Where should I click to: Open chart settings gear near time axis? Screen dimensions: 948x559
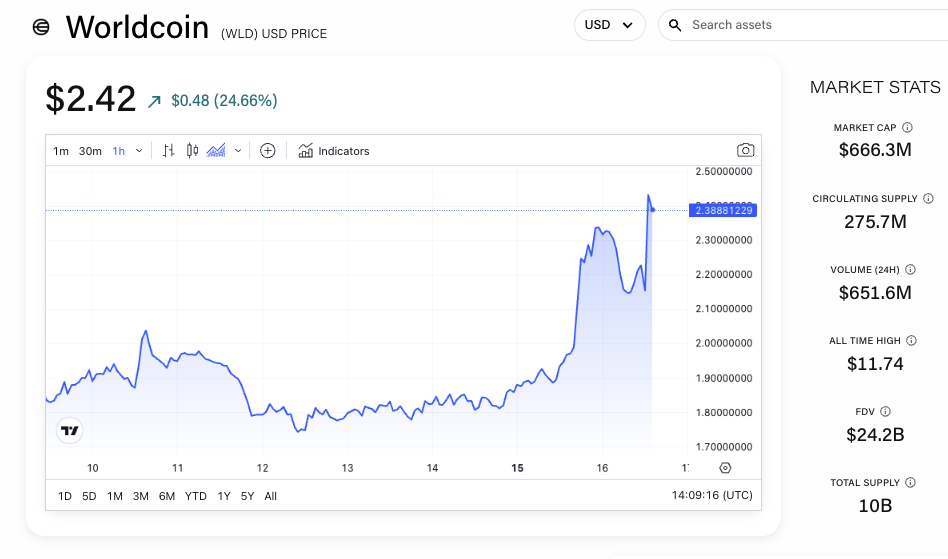[x=725, y=468]
